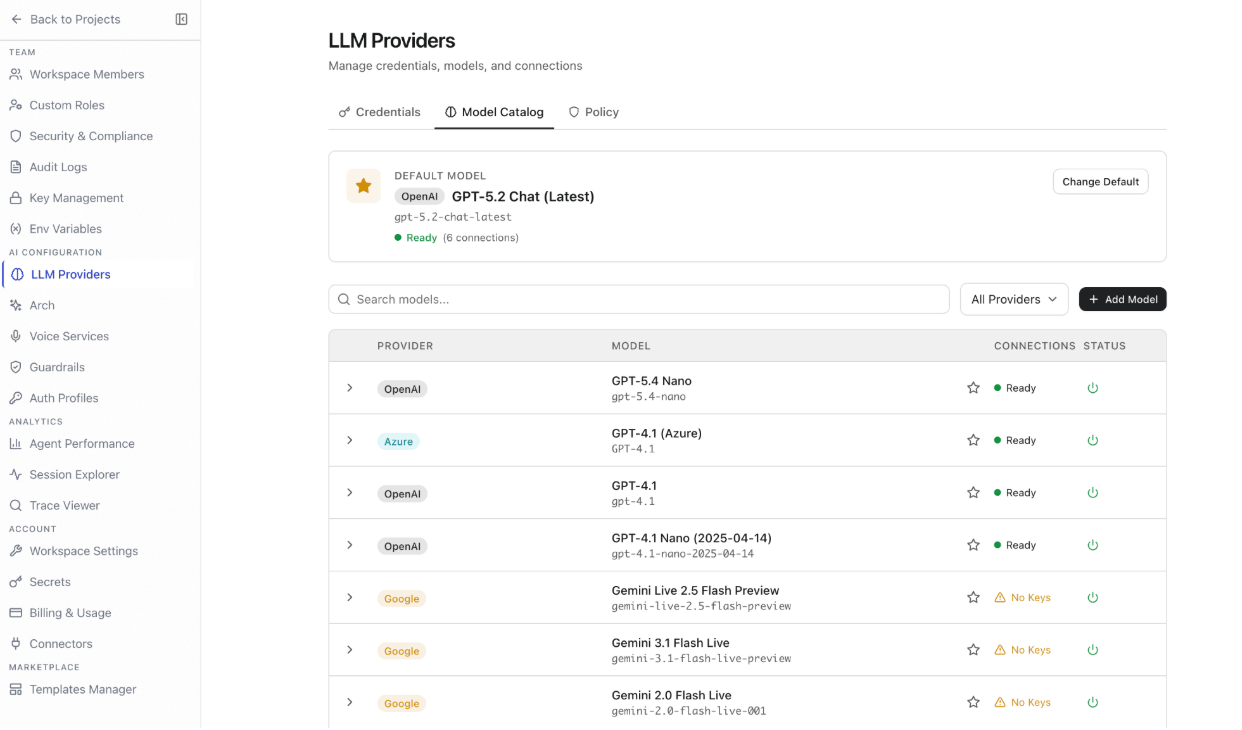The image size is (1242, 730).
Task: Expand the GPT-4.1 Nano (2025-04-14) row
Action: pos(350,545)
